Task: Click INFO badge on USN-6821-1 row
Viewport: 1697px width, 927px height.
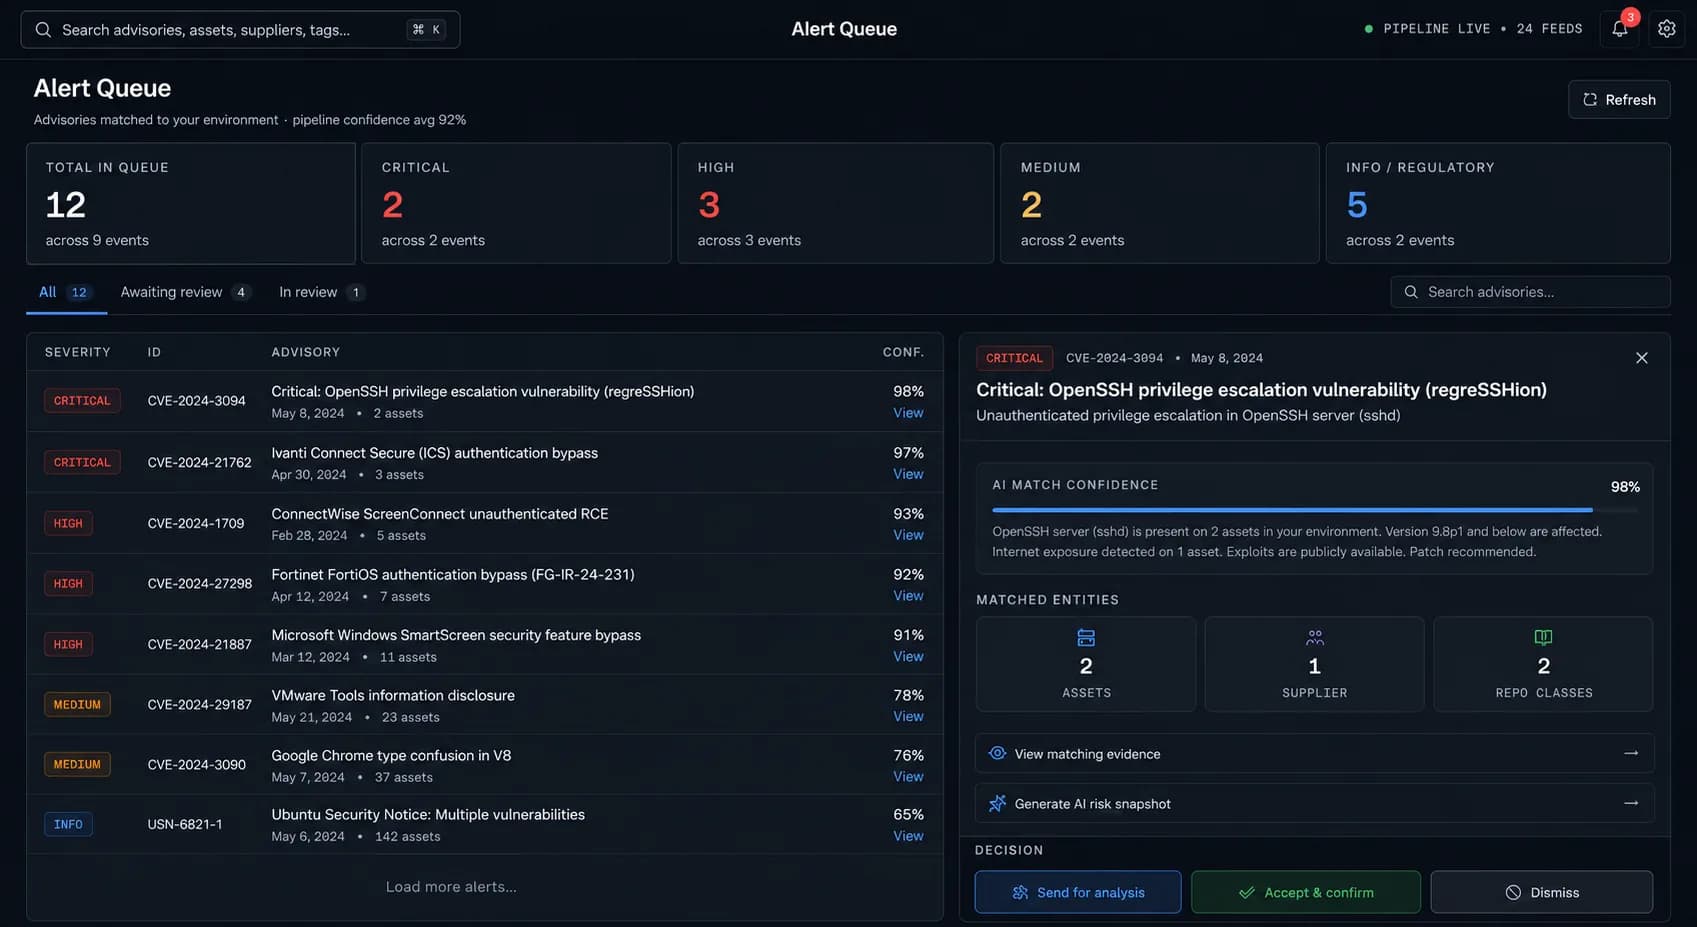Action: (x=68, y=824)
